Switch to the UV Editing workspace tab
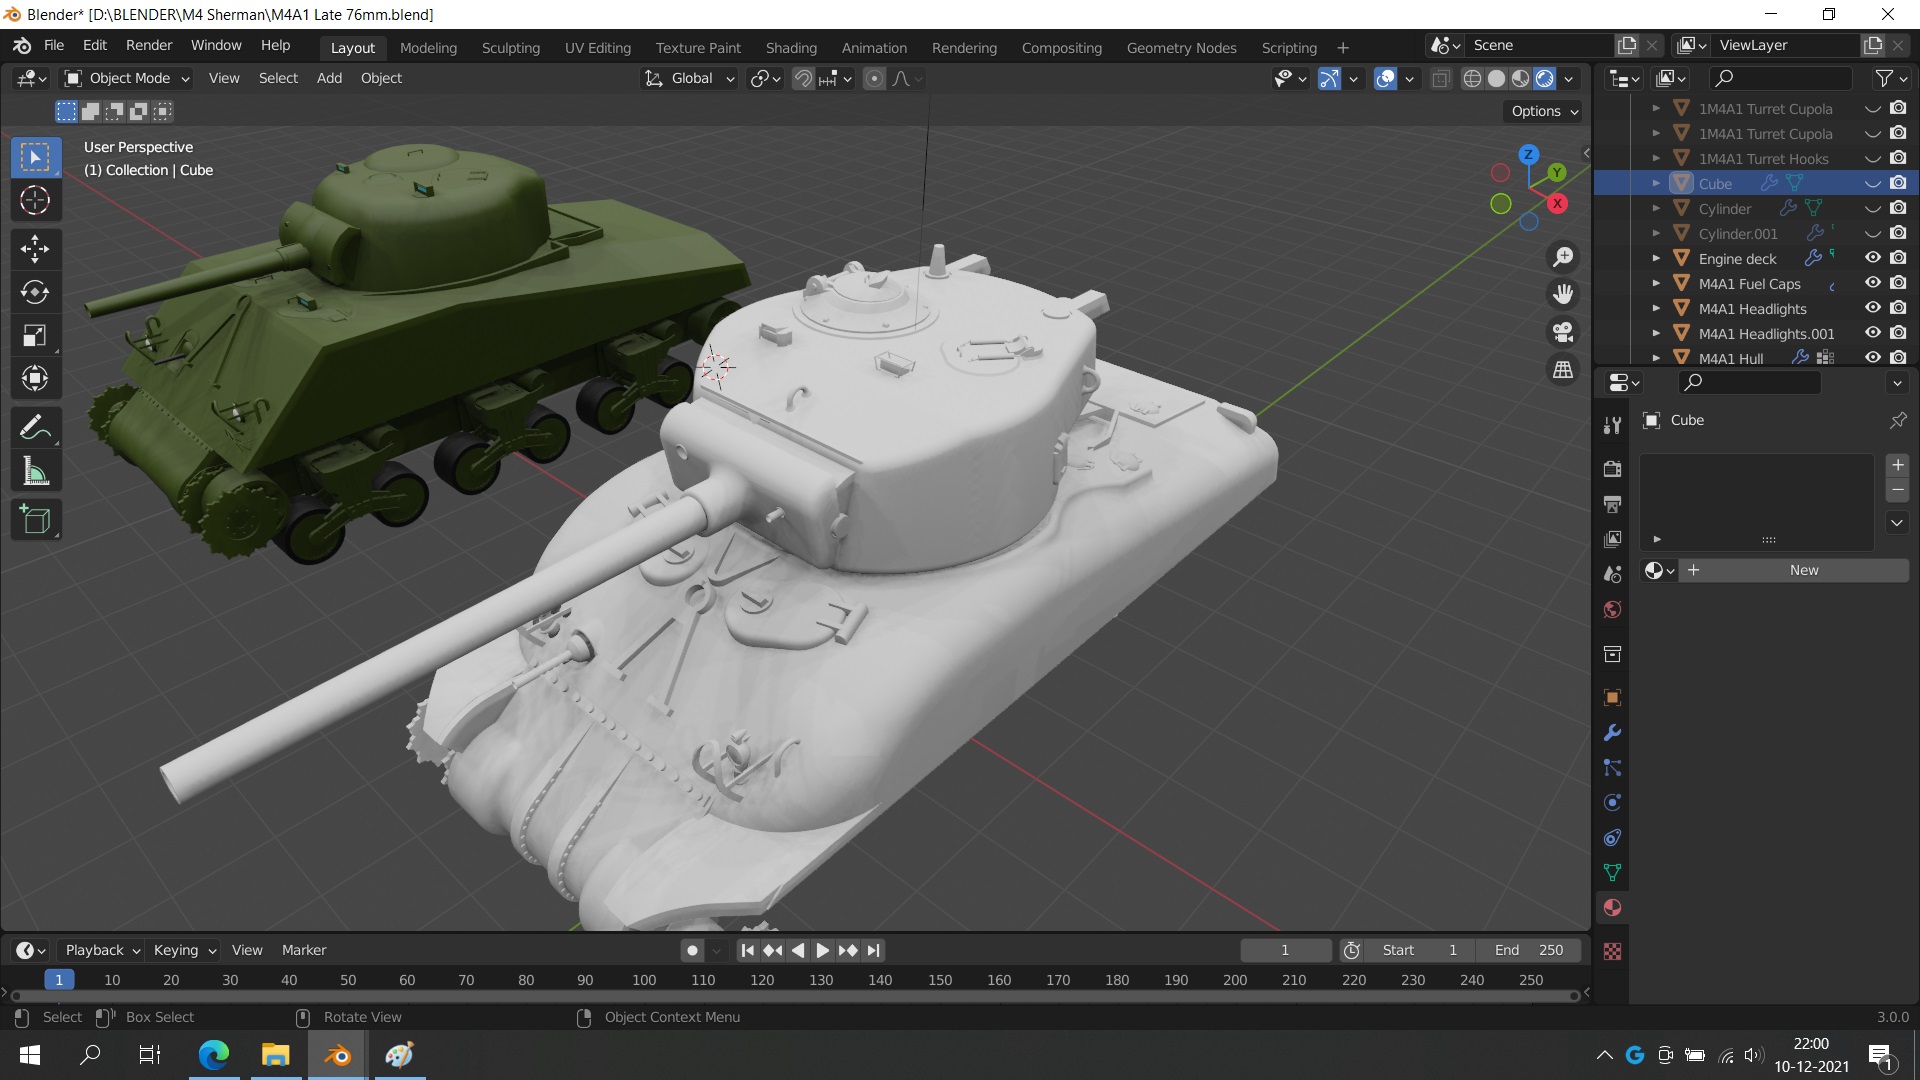Image resolution: width=1920 pixels, height=1080 pixels. click(597, 47)
